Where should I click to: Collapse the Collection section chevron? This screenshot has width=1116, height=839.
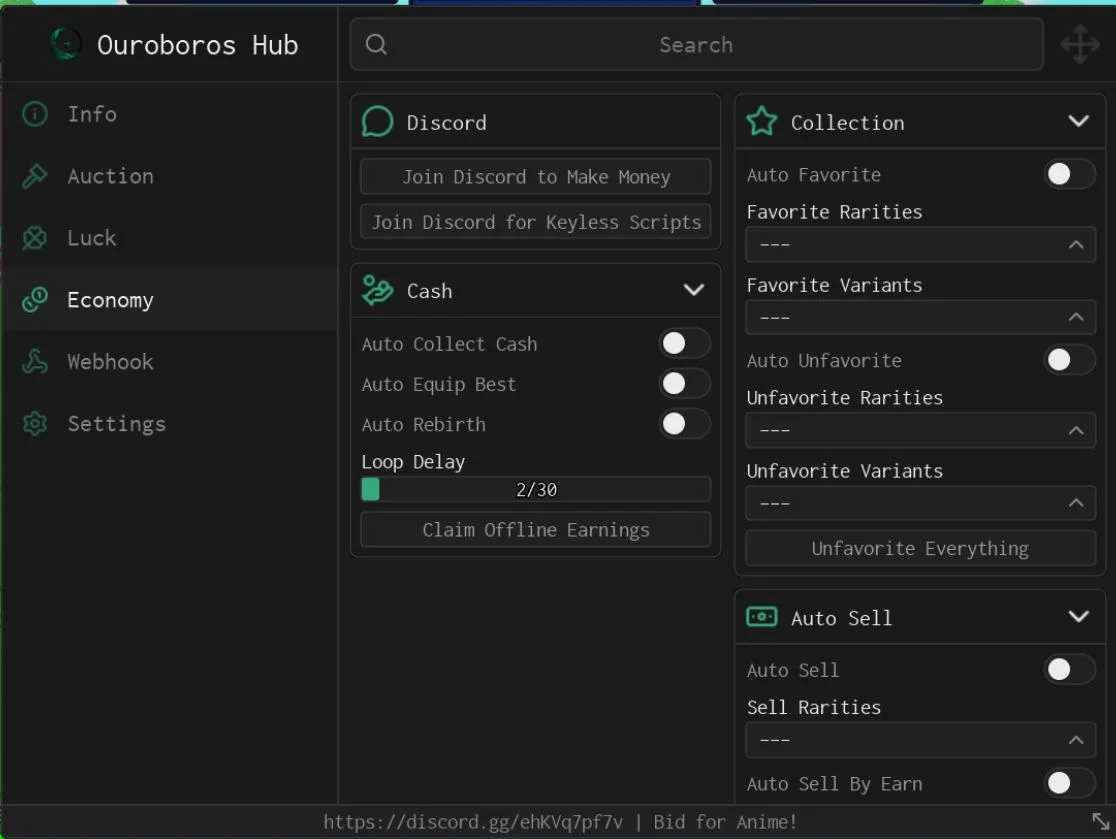[1078, 121]
